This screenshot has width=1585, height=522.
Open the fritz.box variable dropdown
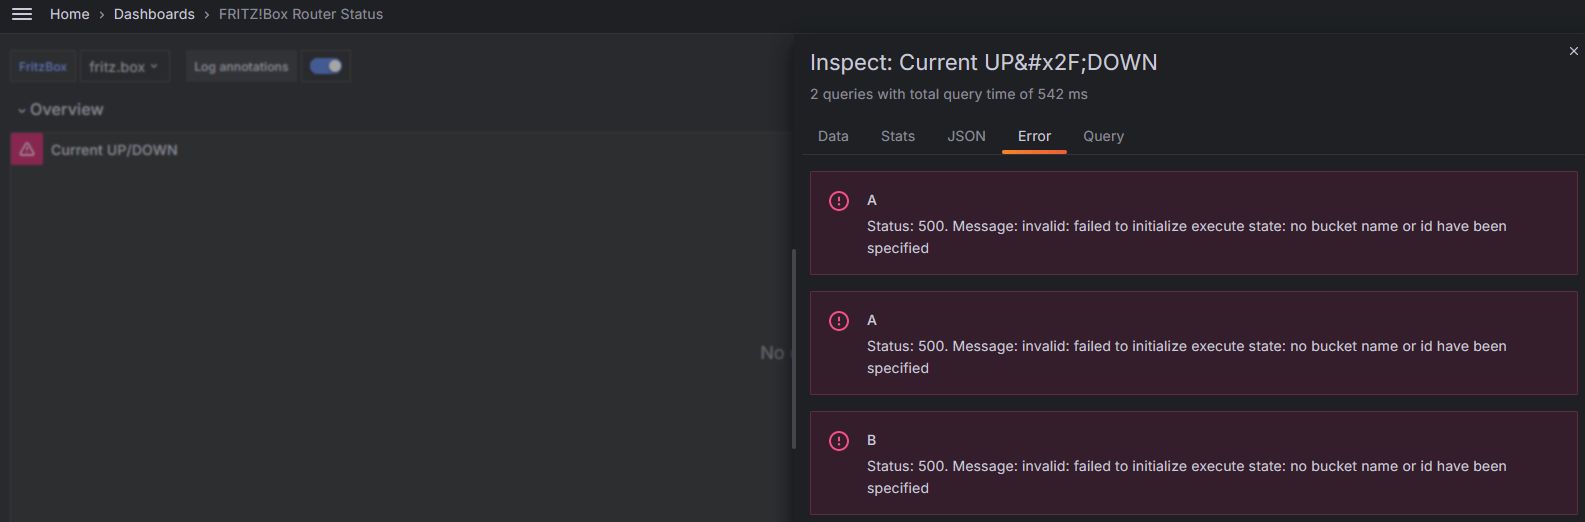124,67
